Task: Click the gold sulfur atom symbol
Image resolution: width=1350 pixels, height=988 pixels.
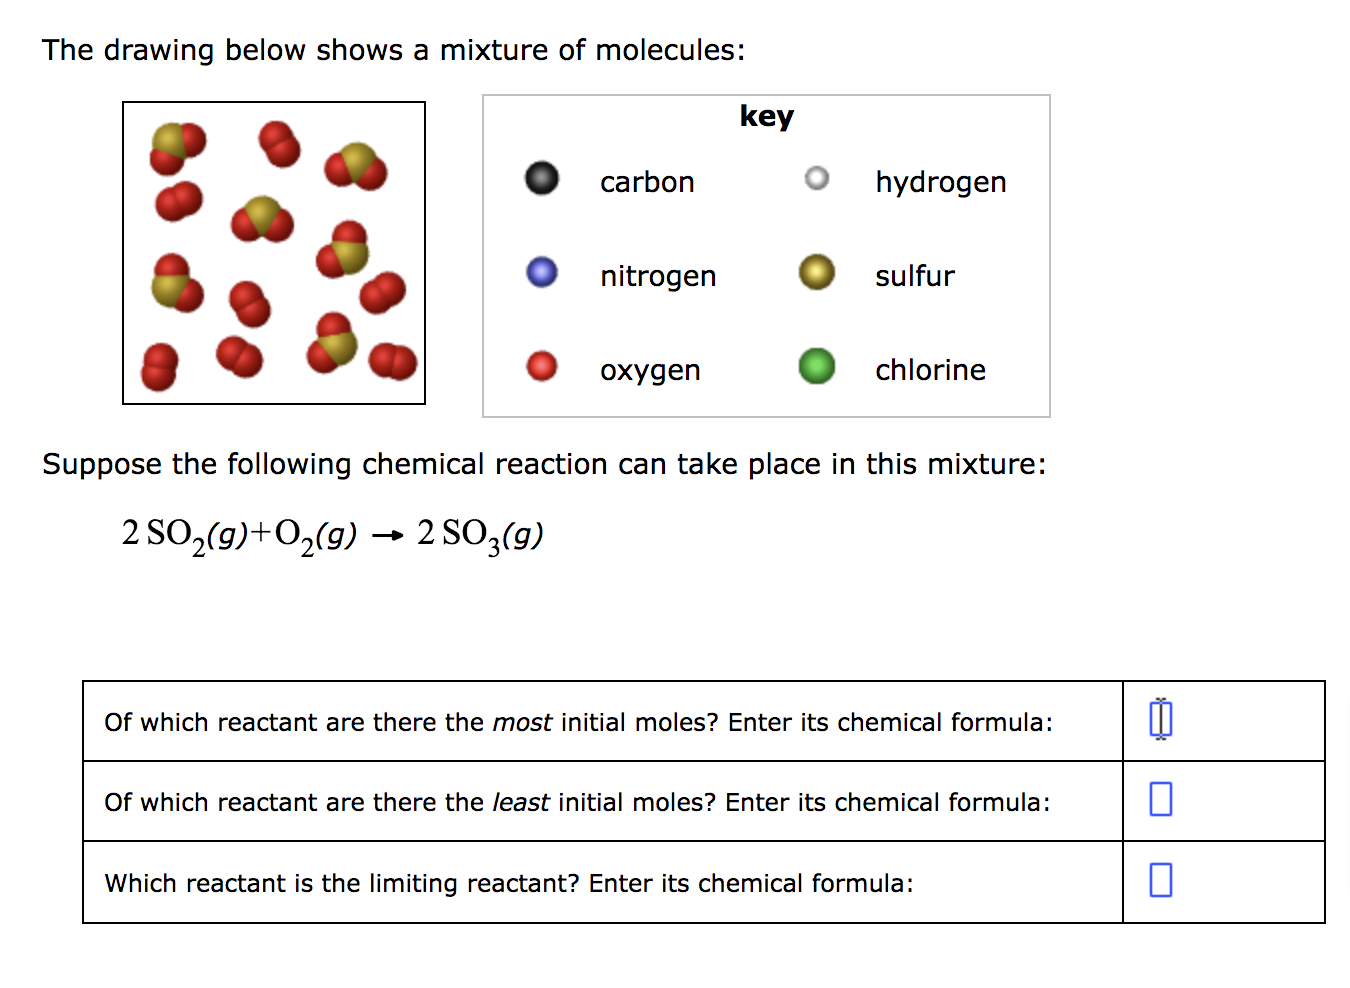Action: [x=817, y=271]
